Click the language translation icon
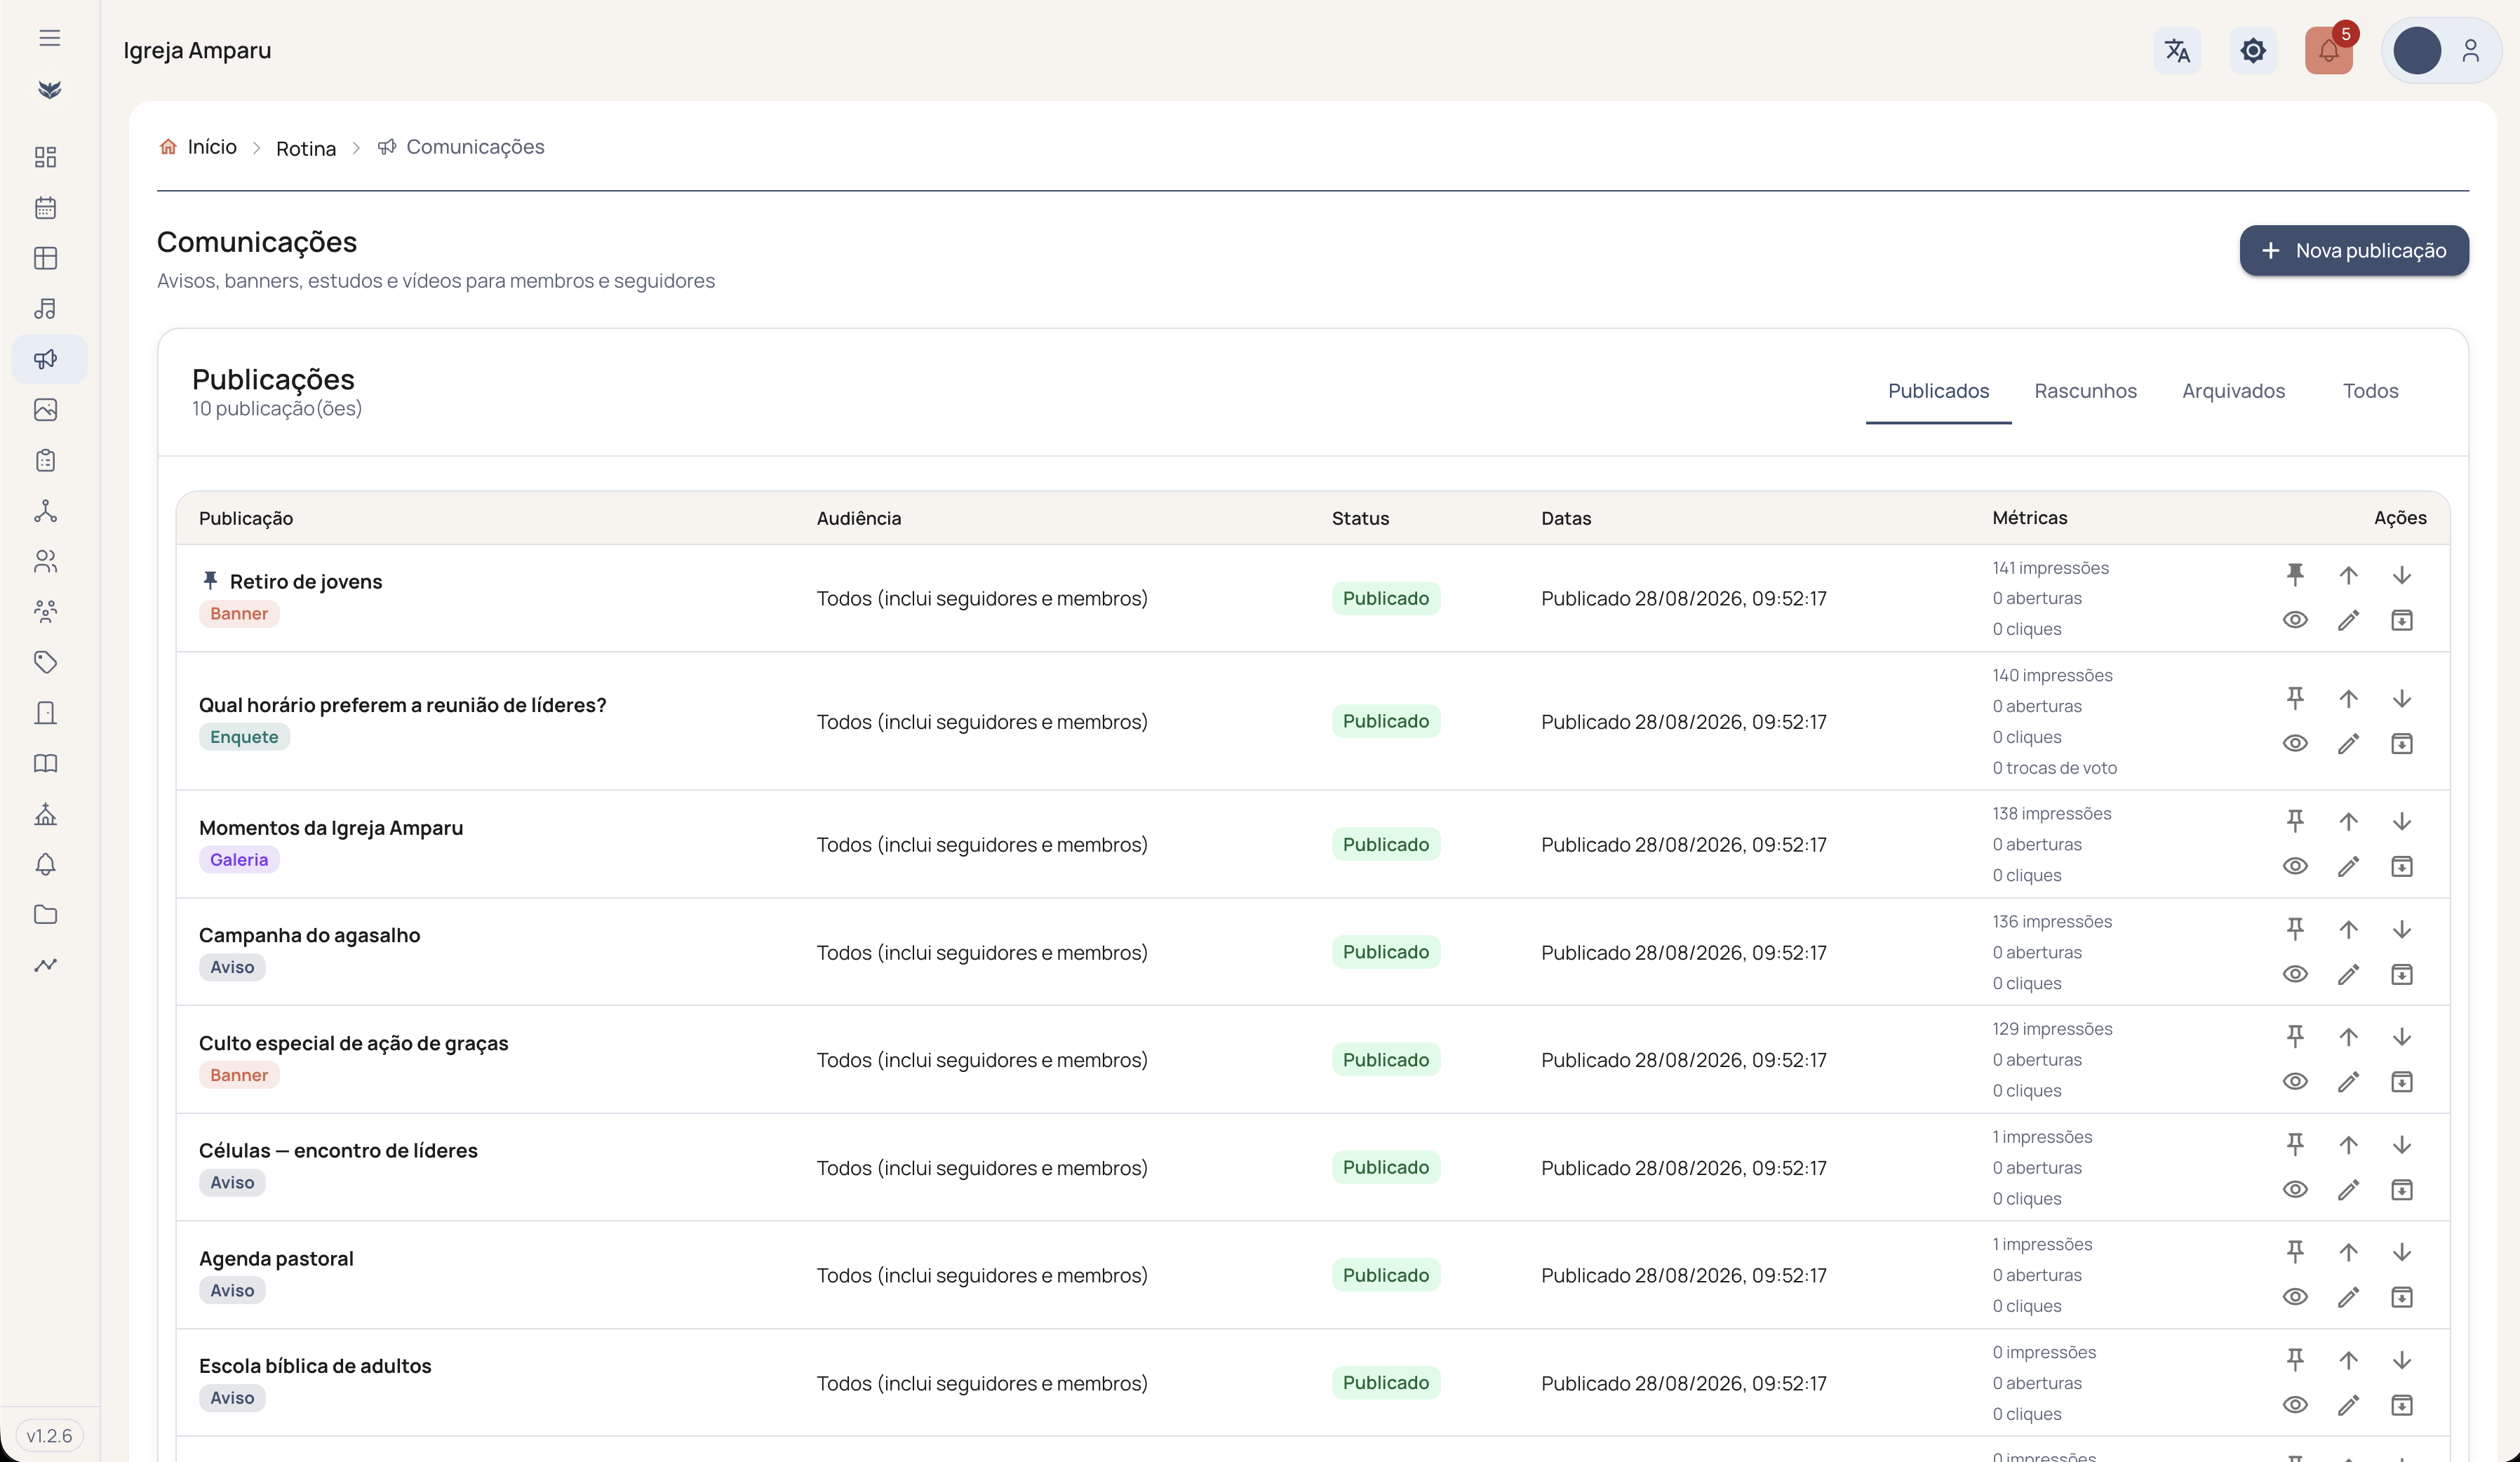 [x=2177, y=50]
